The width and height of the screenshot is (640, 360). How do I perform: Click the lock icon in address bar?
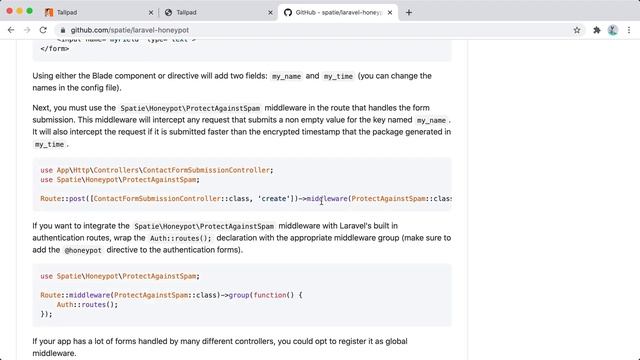(x=62, y=30)
